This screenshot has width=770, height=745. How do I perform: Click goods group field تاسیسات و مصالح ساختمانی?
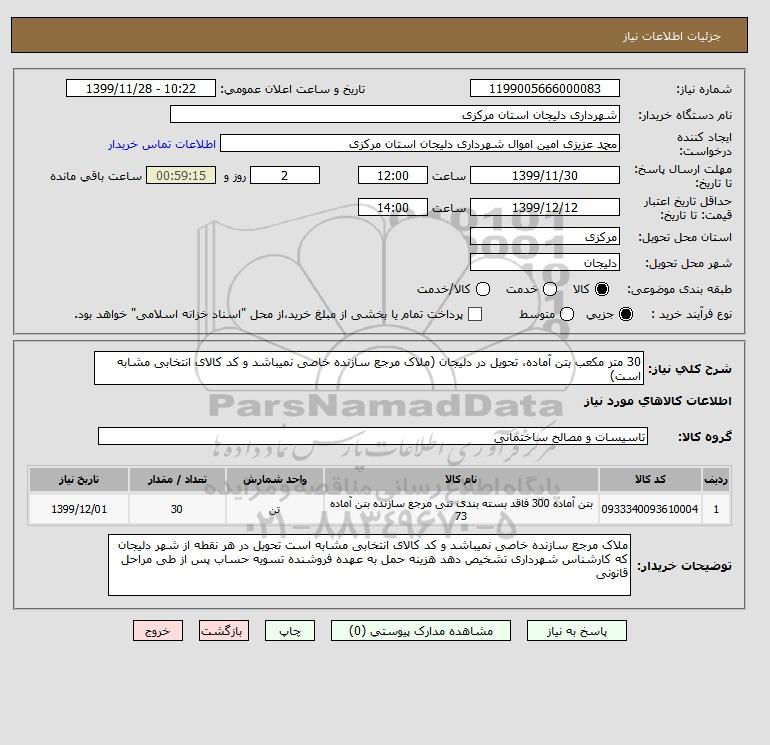[373, 436]
